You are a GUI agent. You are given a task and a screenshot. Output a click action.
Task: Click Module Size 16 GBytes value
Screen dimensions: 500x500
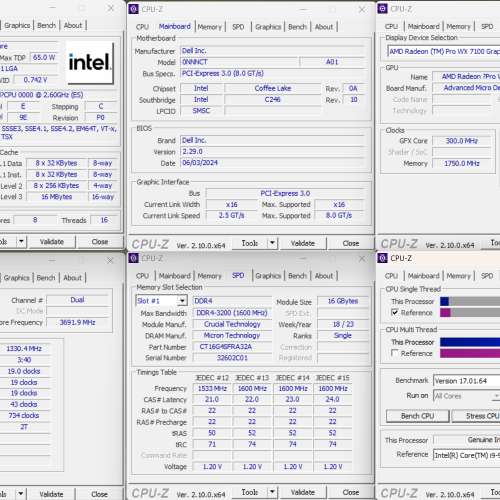343,301
